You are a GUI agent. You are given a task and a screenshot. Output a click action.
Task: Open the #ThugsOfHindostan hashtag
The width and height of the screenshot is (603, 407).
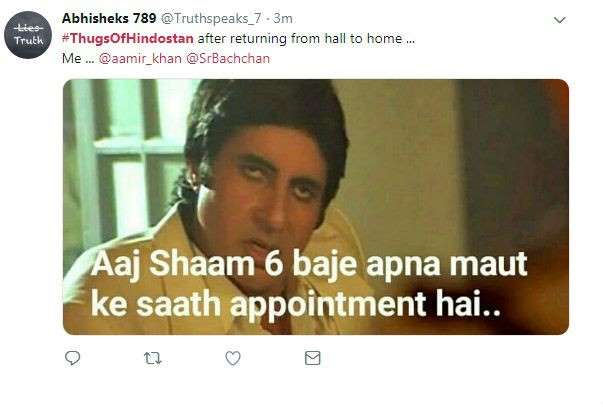[x=127, y=38]
